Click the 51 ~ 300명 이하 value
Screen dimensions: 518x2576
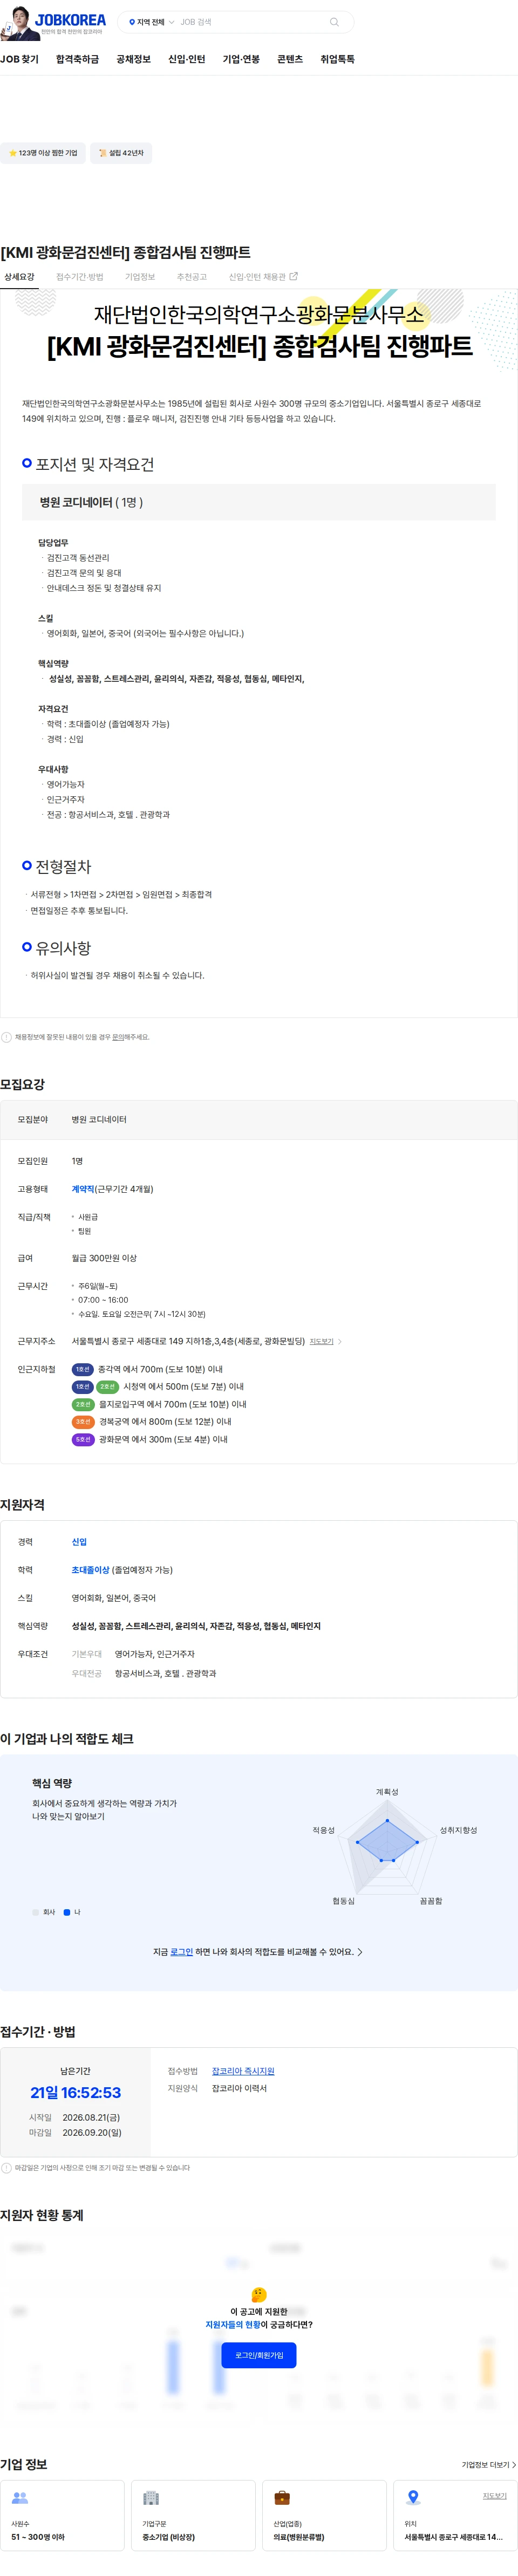pos(38,2537)
